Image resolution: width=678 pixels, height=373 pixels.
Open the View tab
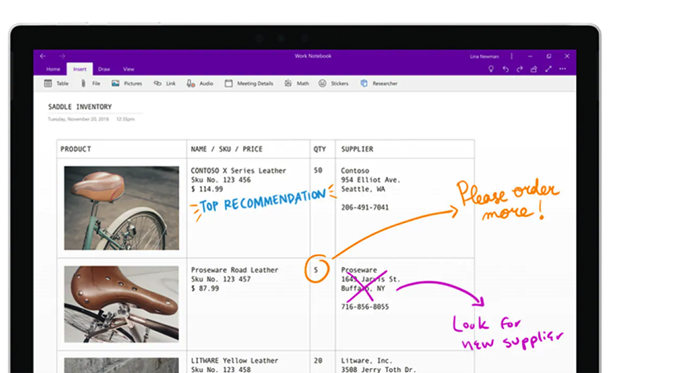click(x=128, y=69)
